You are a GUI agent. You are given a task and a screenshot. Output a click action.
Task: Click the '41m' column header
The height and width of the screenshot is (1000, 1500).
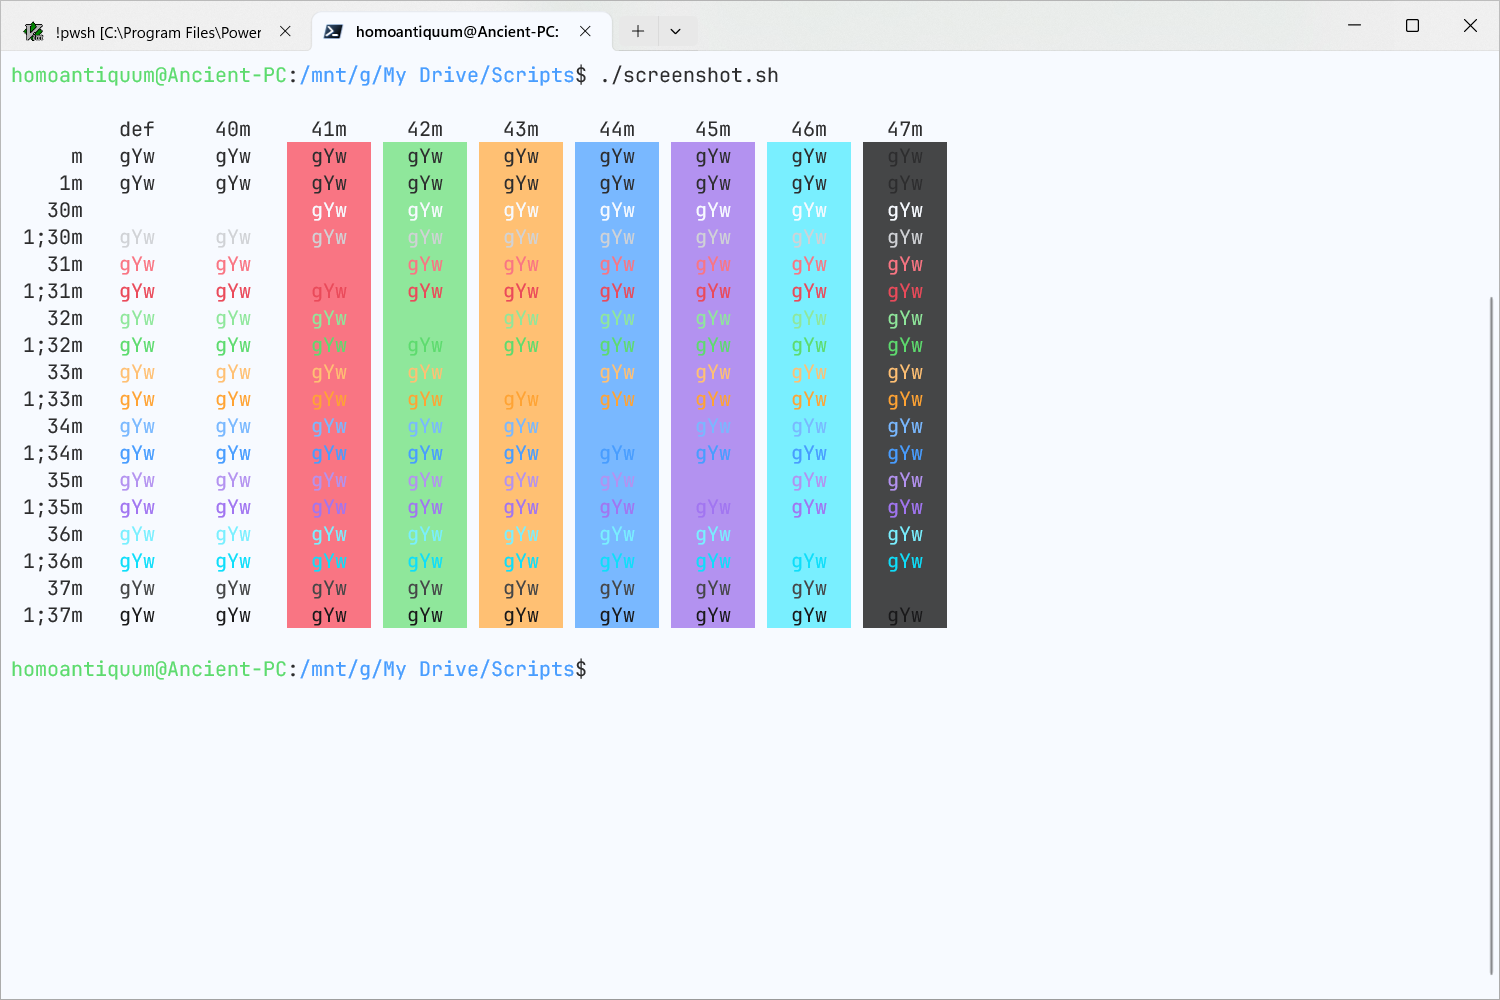click(x=329, y=130)
